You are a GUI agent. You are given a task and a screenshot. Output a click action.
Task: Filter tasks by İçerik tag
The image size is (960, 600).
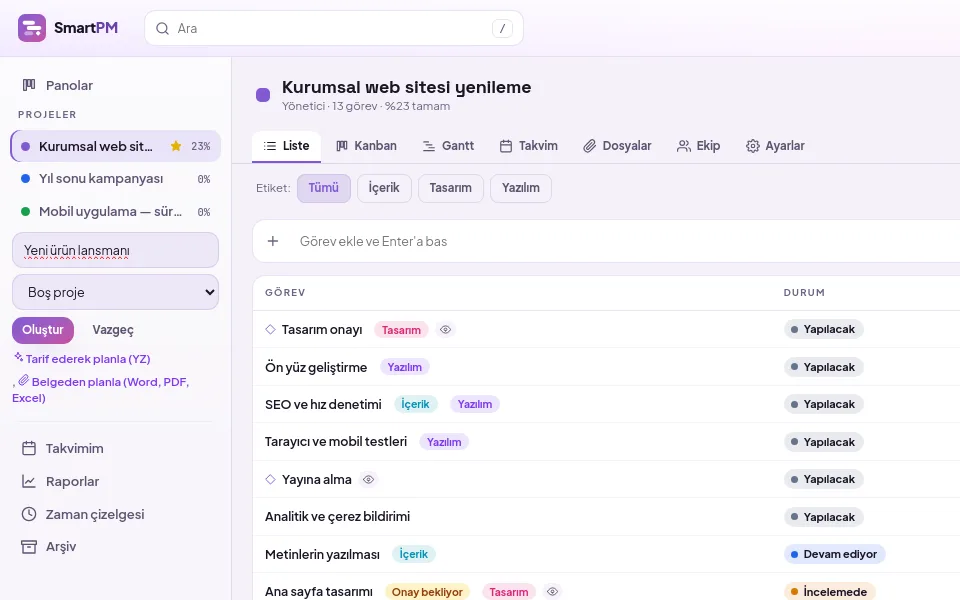coord(384,188)
